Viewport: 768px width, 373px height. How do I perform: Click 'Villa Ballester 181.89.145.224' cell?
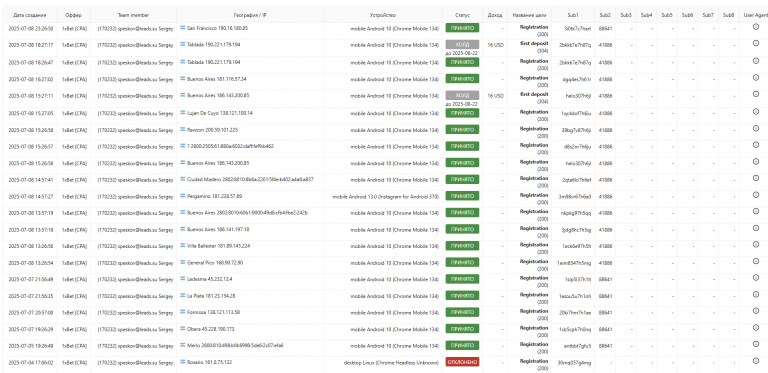pyautogui.click(x=218, y=246)
